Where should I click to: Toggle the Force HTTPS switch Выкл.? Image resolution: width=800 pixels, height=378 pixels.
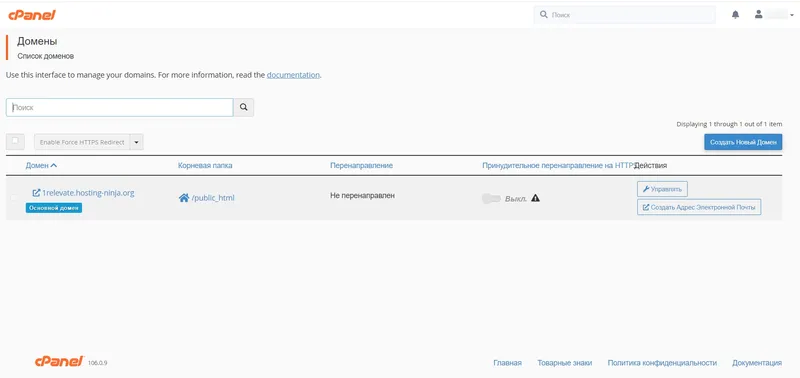(x=491, y=198)
